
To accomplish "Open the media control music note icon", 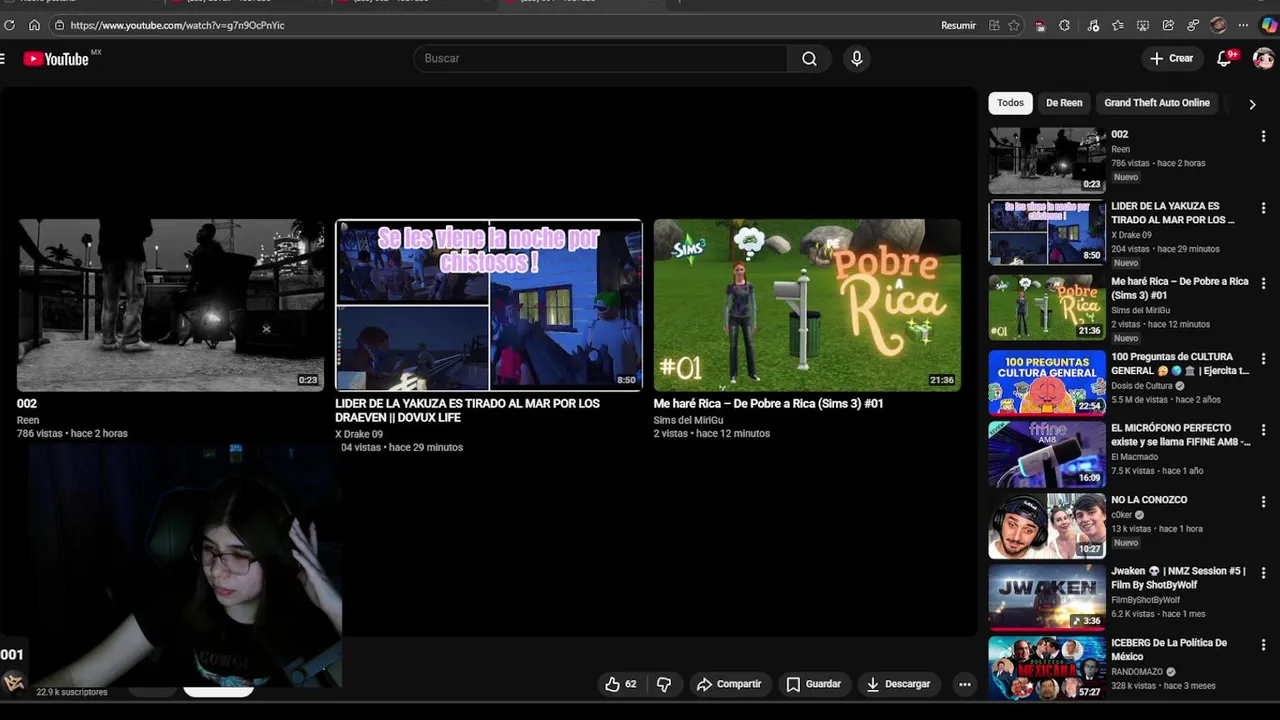I will 1093,25.
